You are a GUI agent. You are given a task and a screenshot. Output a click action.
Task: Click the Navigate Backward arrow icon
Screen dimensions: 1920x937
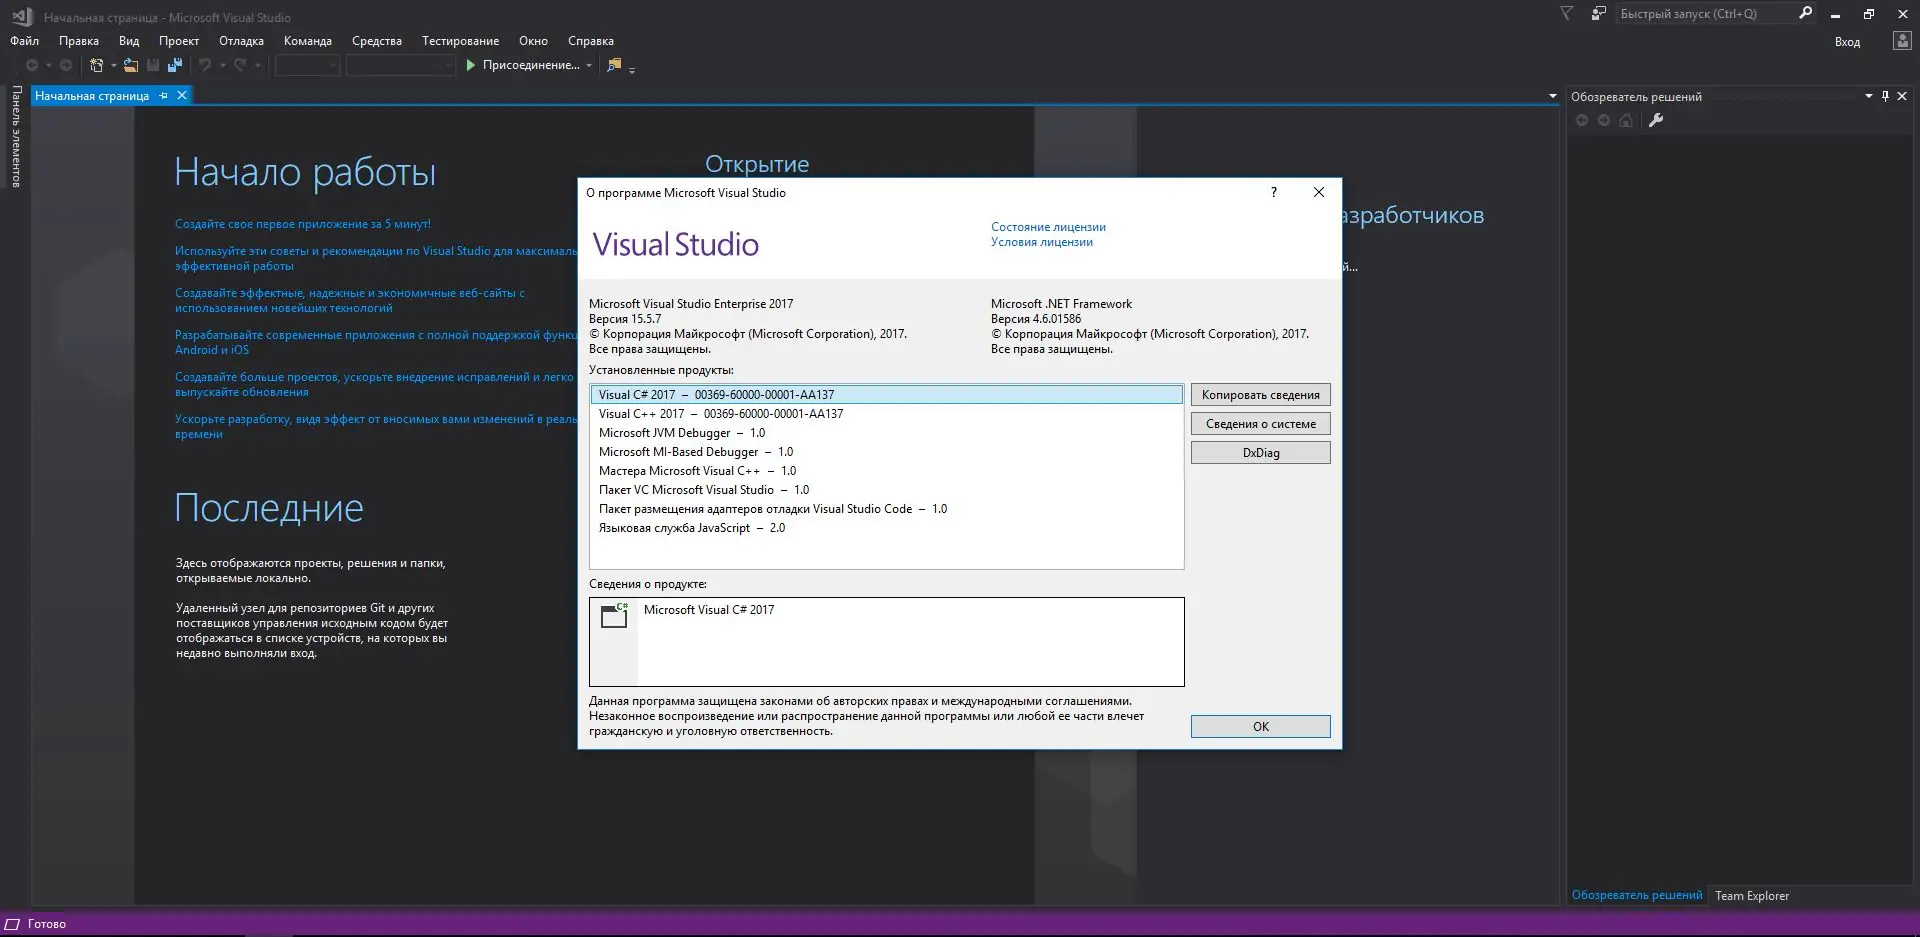(x=32, y=64)
